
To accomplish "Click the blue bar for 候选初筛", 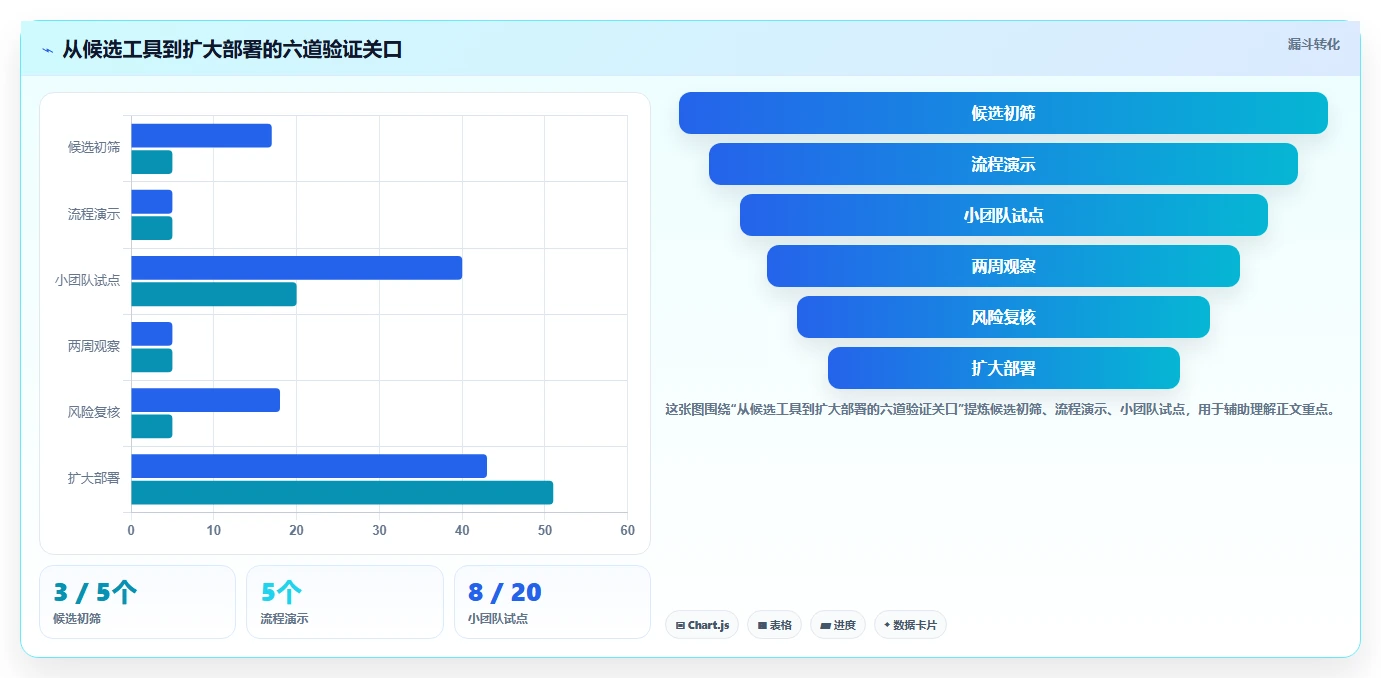I will click(201, 136).
